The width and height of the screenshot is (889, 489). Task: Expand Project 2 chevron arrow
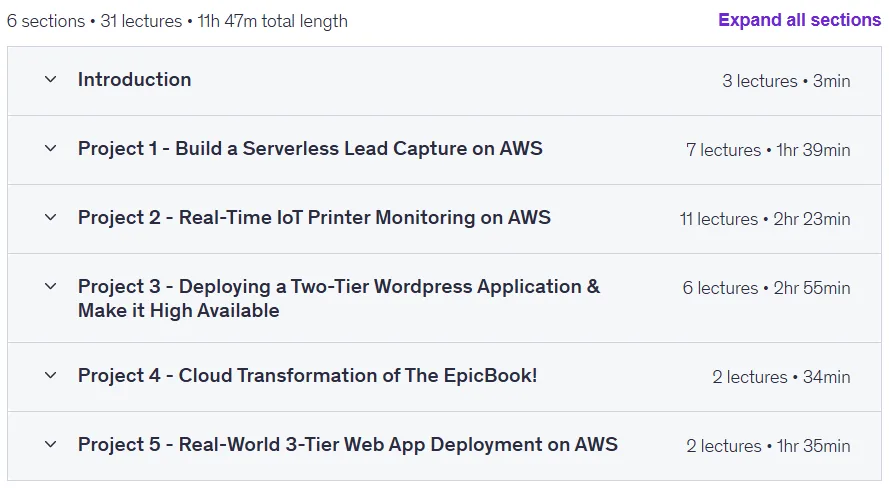click(50, 217)
